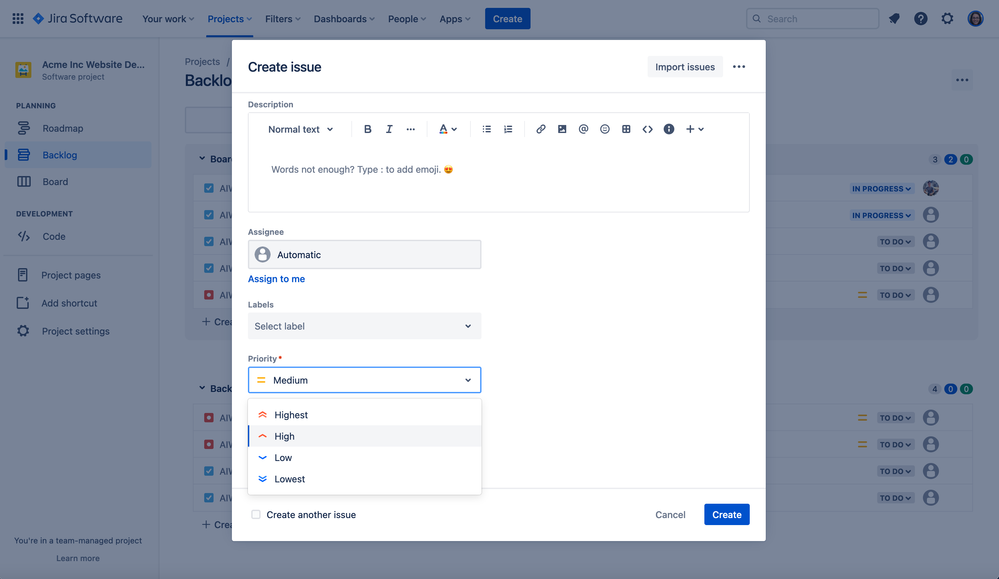
Task: Open the Normal text style dropdown
Action: (x=300, y=129)
